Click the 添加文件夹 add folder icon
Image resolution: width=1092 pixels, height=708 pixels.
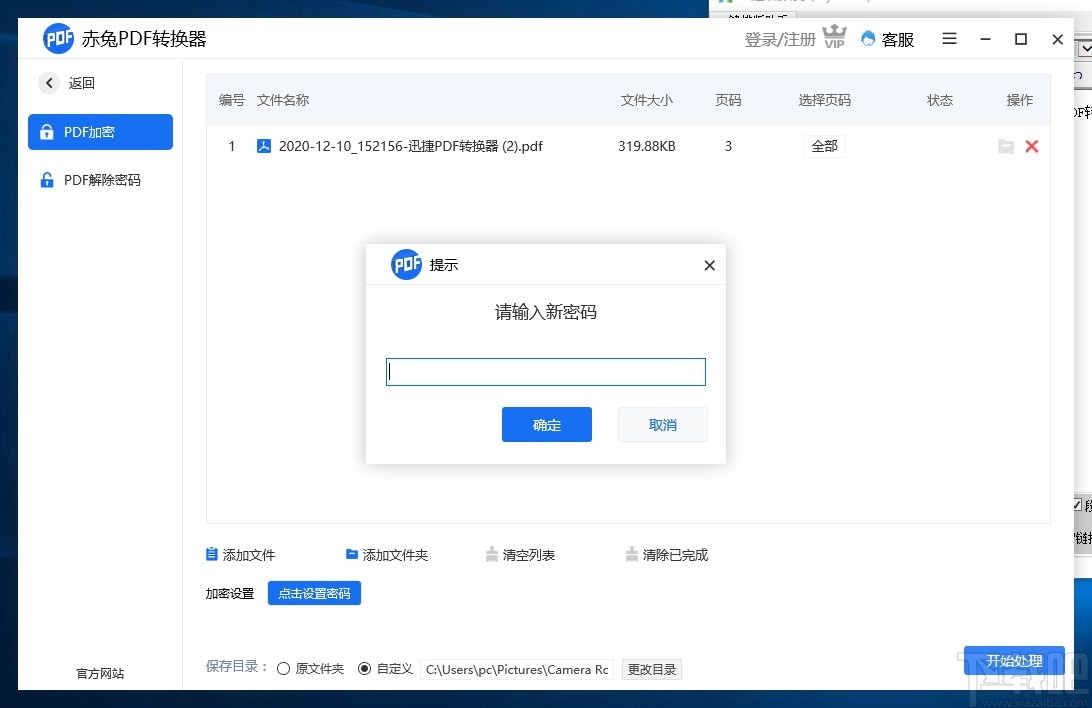coord(351,554)
